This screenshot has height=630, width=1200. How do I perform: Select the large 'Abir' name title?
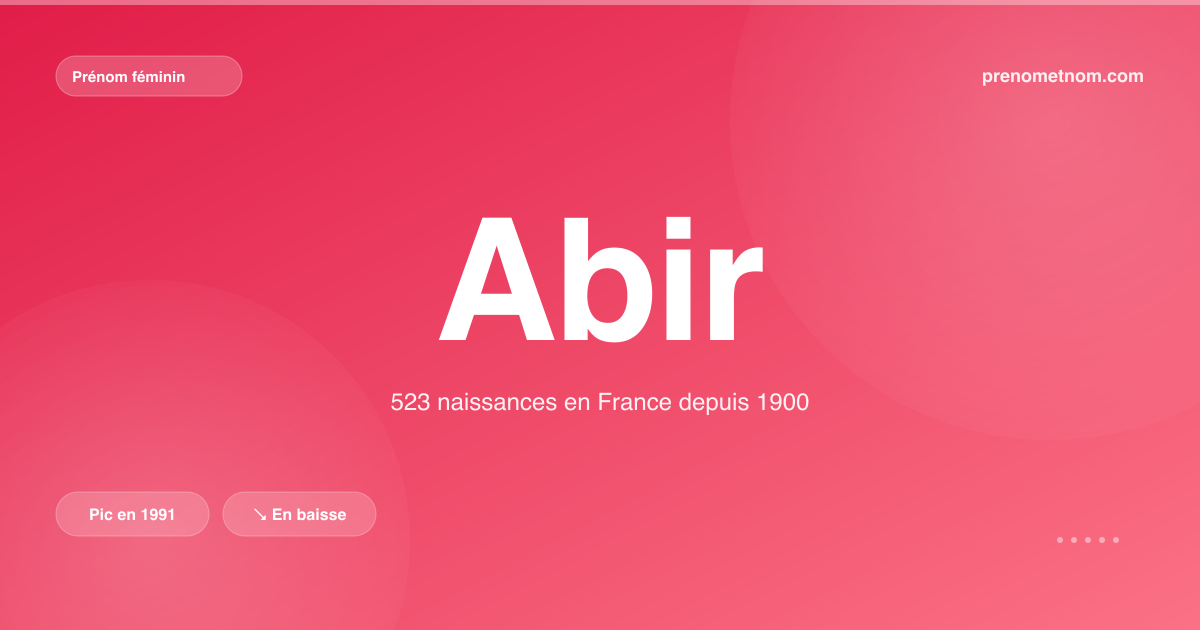(x=600, y=279)
